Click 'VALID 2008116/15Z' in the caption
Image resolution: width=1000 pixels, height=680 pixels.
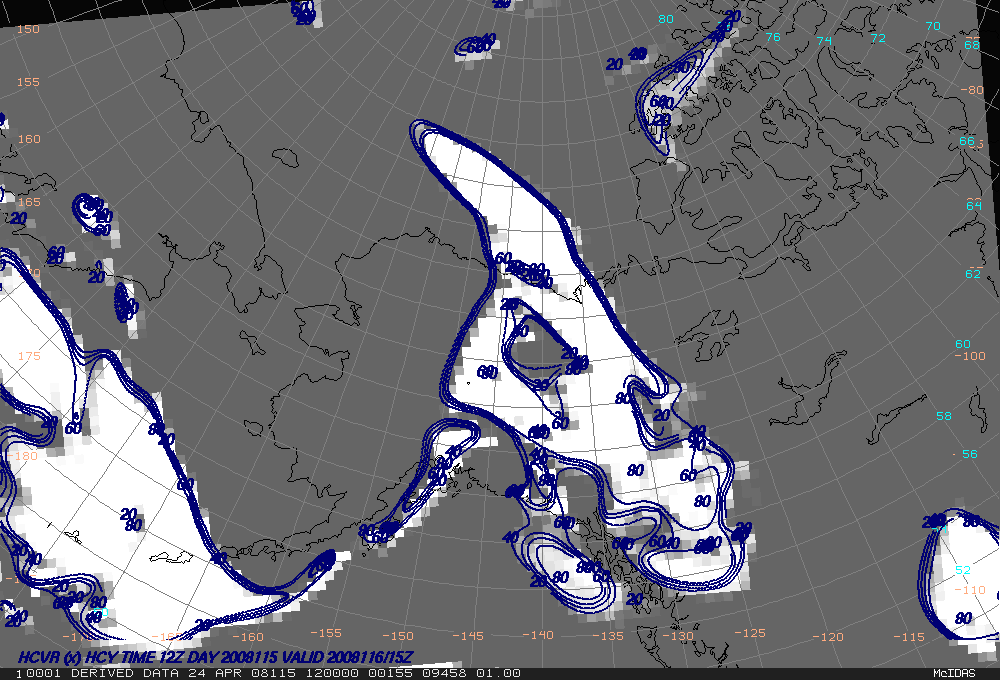348,657
